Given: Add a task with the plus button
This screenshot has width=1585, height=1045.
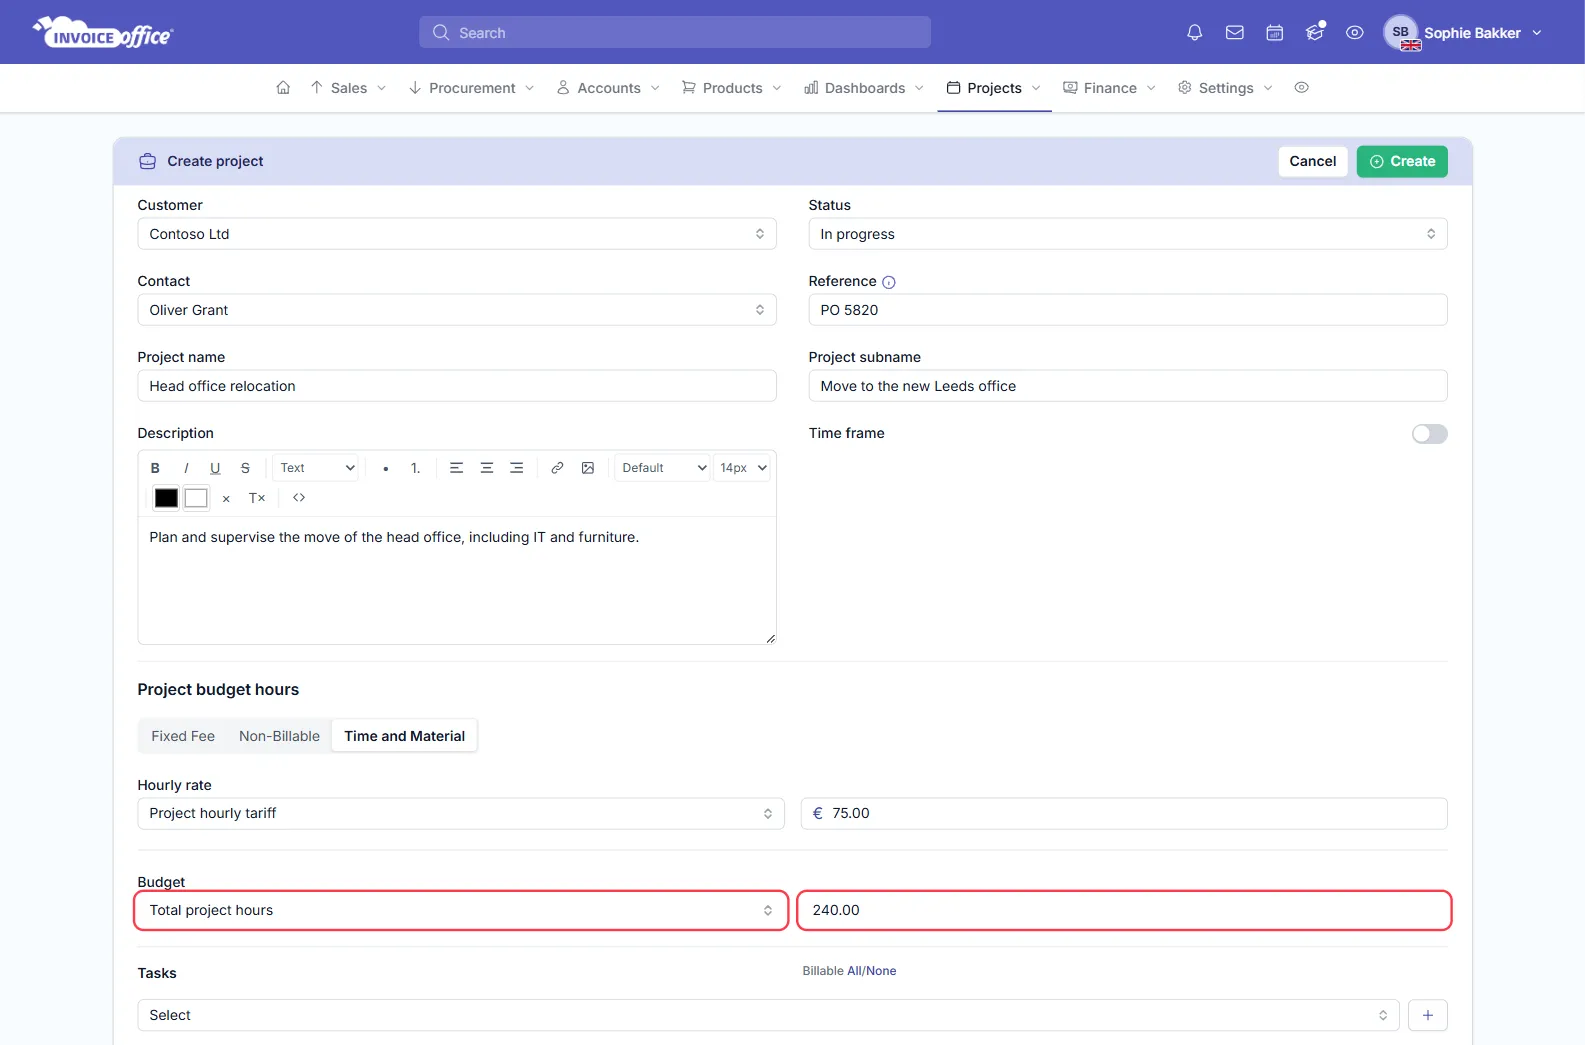Looking at the screenshot, I should 1428,1015.
